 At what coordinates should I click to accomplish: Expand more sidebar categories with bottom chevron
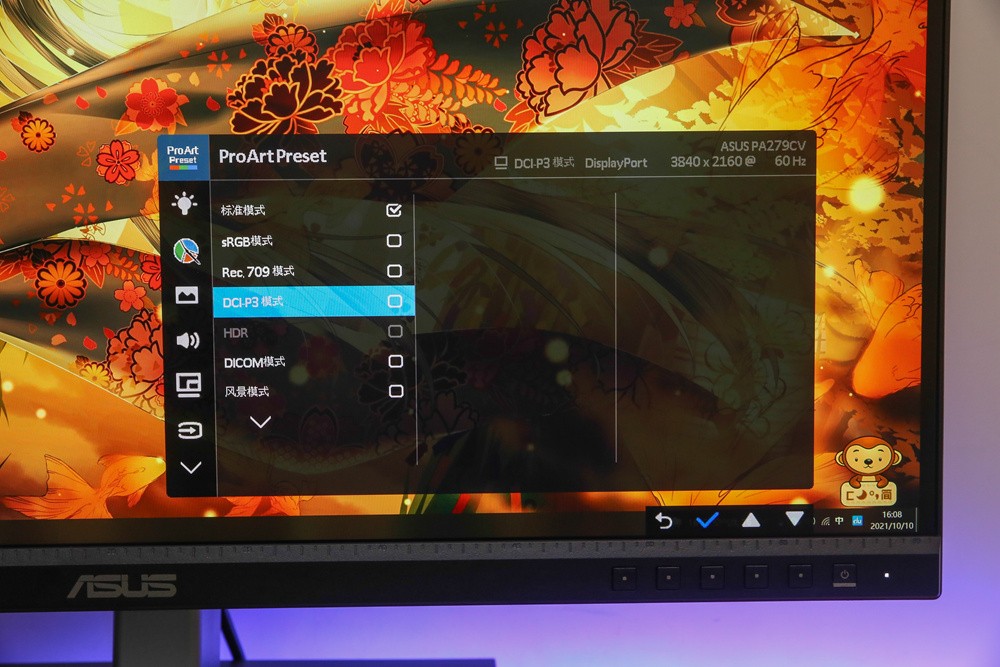tap(191, 467)
